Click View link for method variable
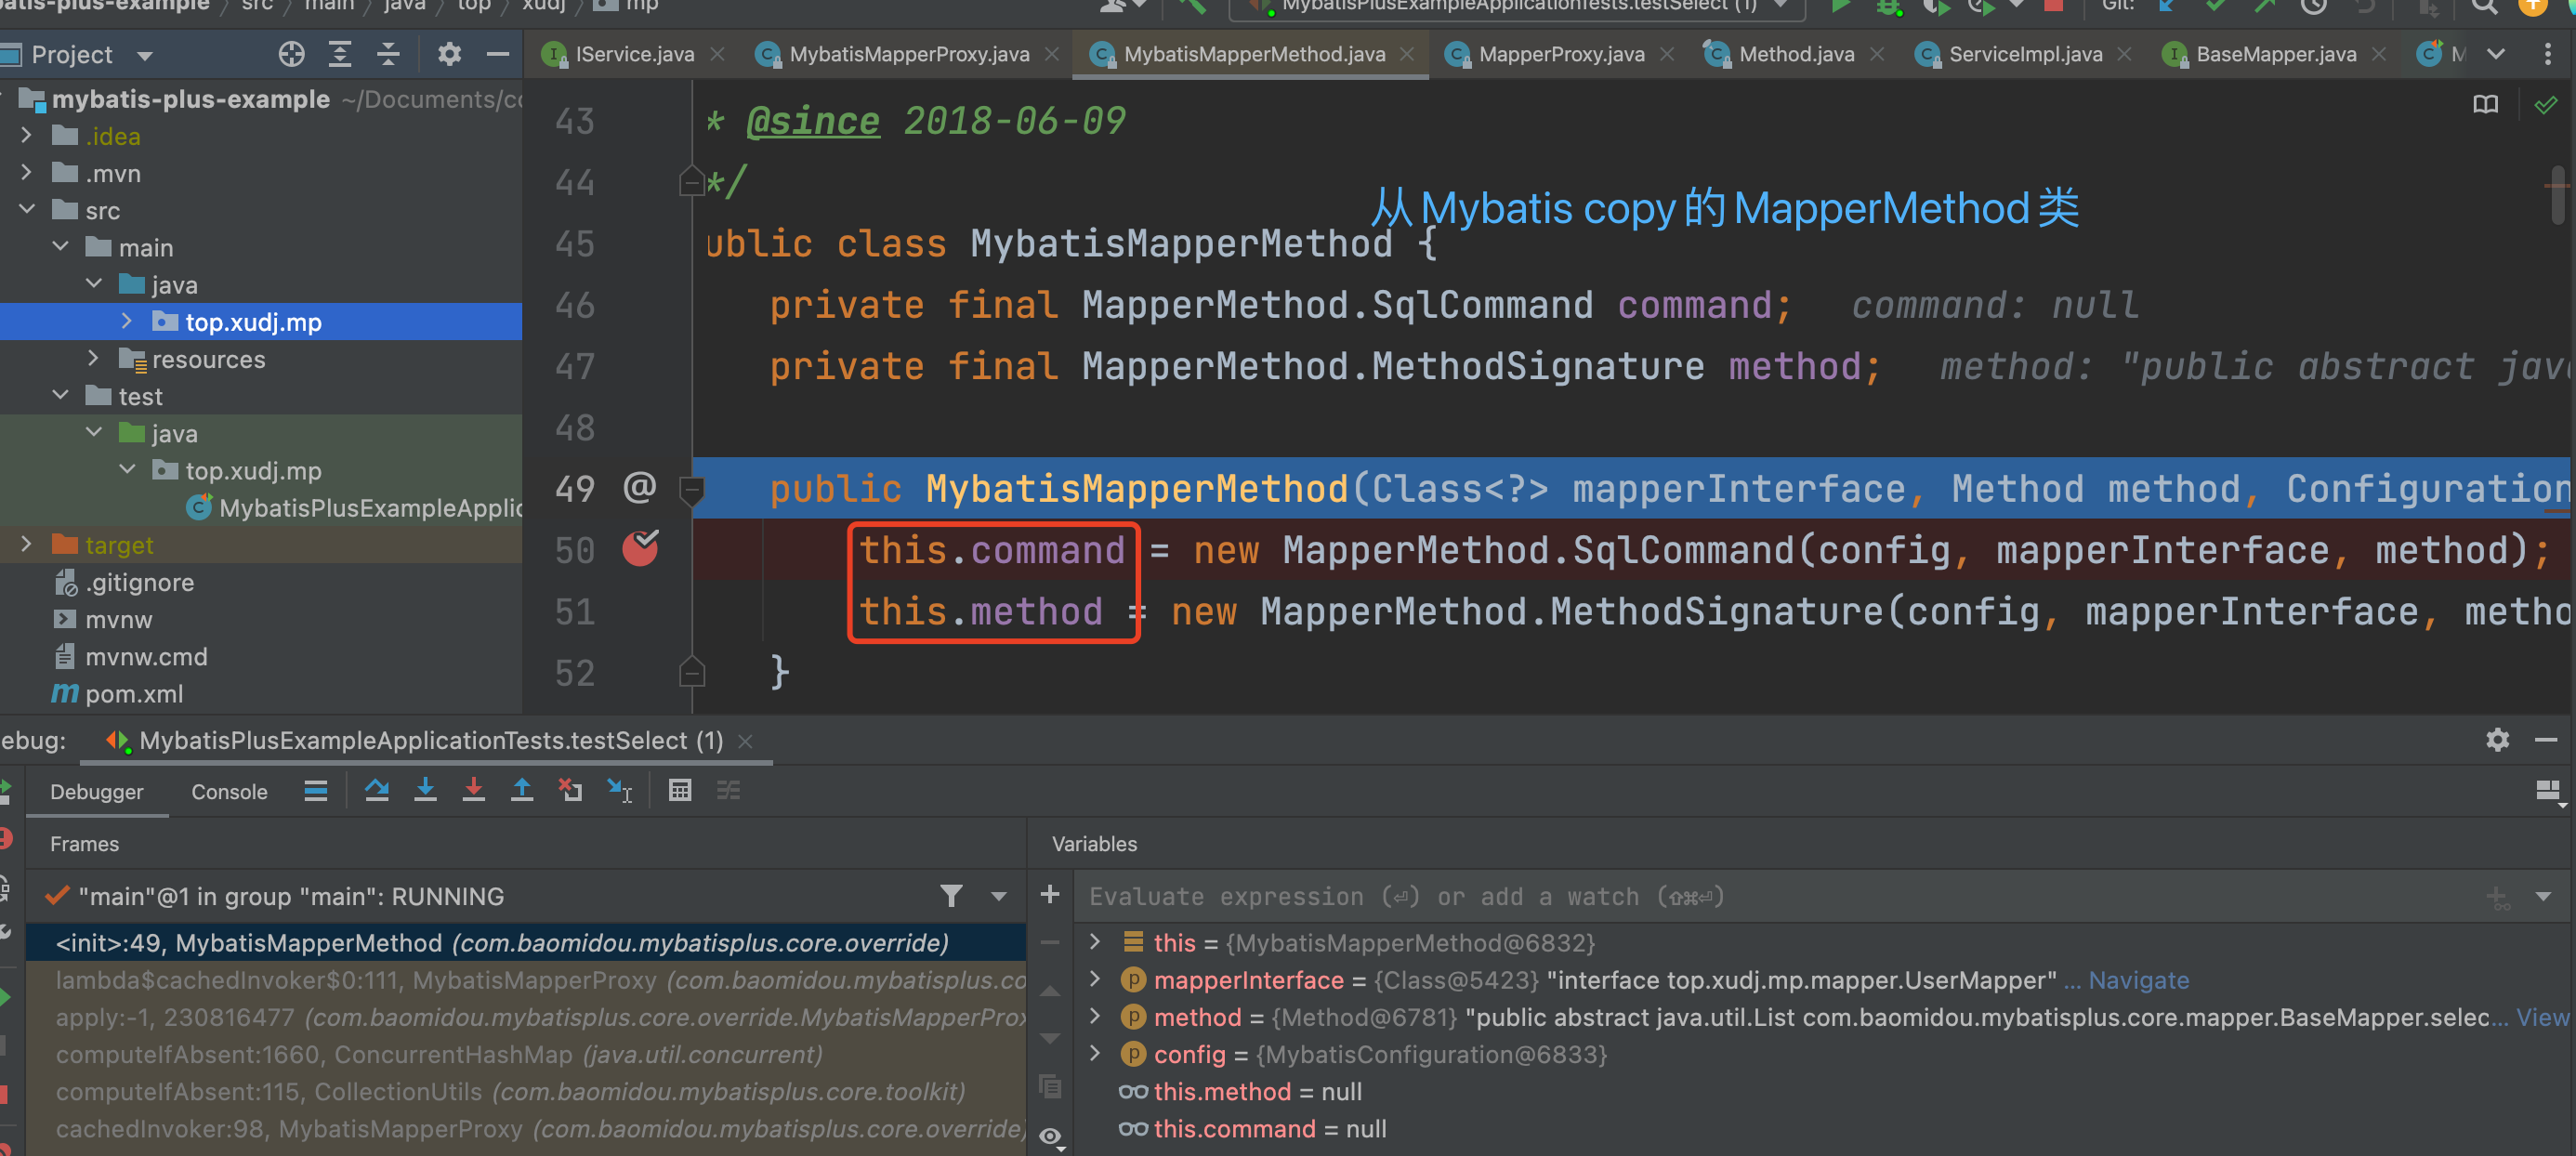2576x1156 pixels. click(x=2542, y=1016)
